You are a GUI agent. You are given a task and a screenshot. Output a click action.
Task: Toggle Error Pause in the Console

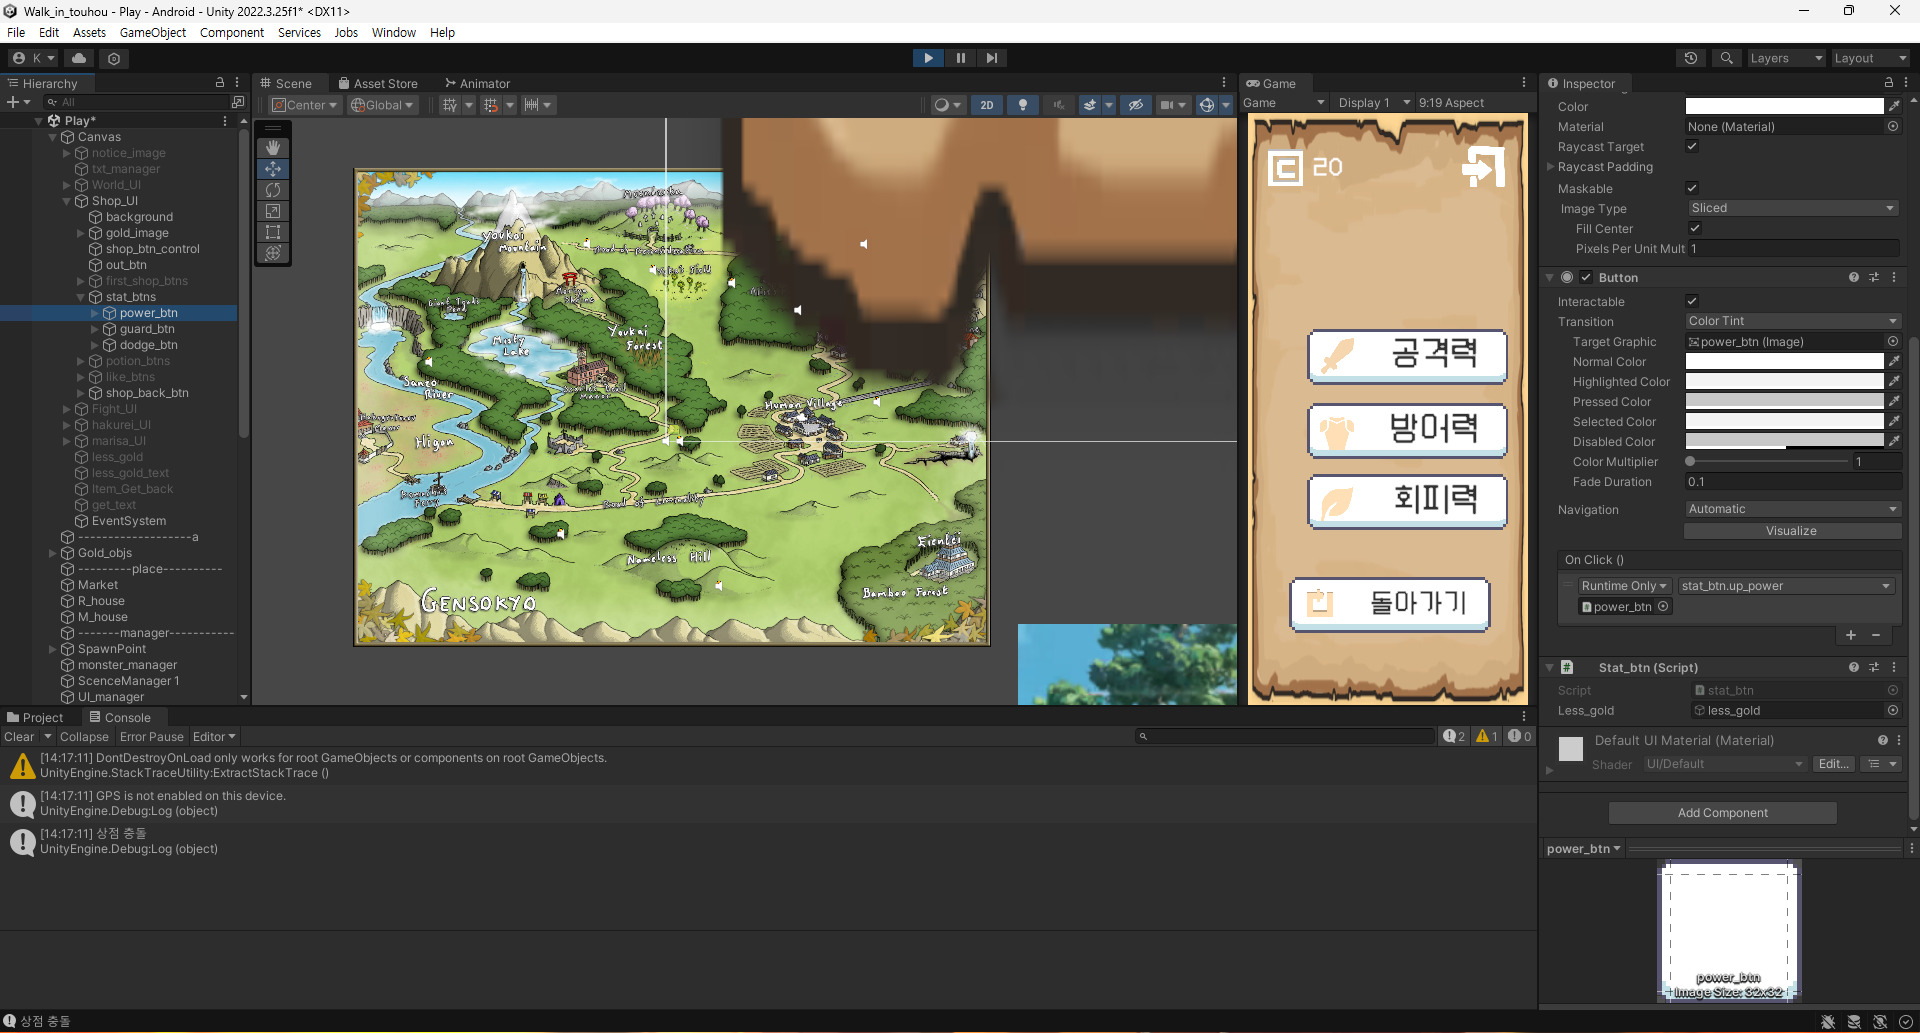pyautogui.click(x=152, y=737)
